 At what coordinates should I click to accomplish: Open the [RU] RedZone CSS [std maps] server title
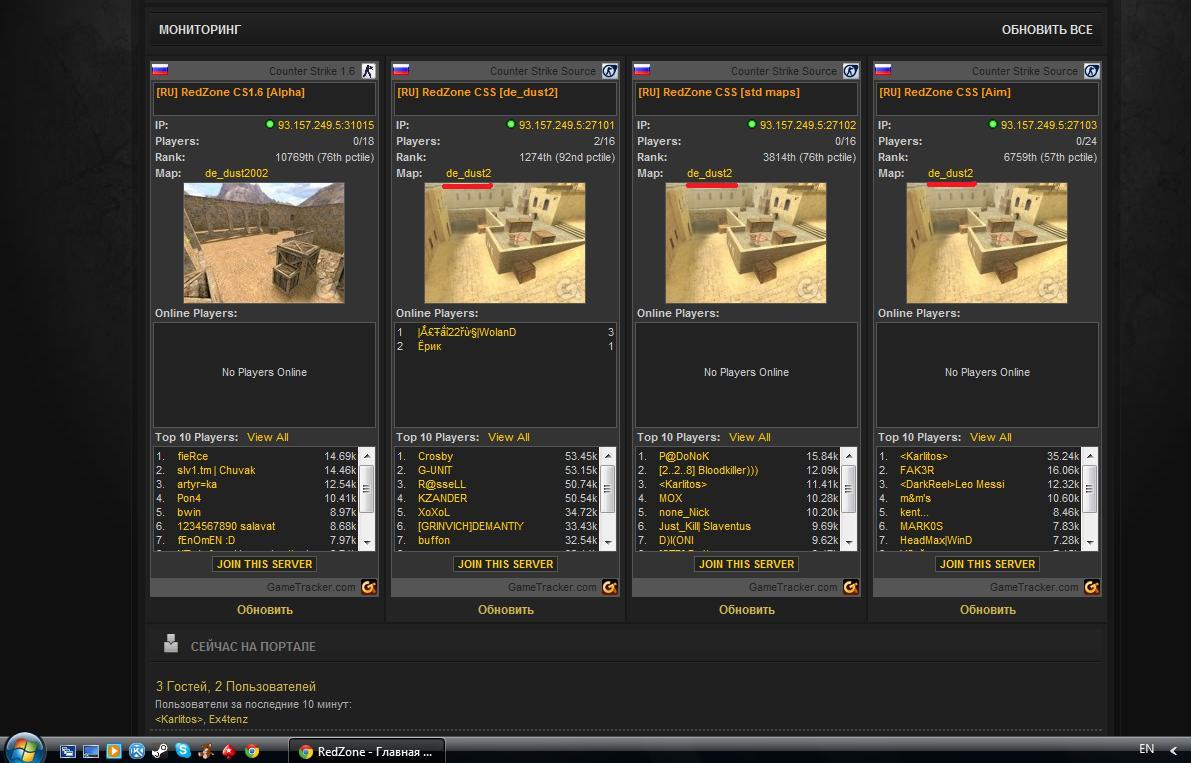point(719,92)
